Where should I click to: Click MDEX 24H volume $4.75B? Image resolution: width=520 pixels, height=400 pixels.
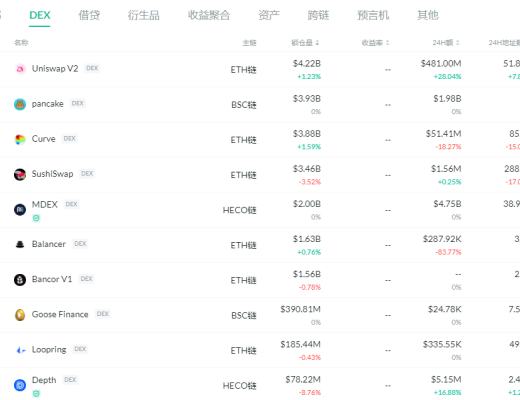447,204
